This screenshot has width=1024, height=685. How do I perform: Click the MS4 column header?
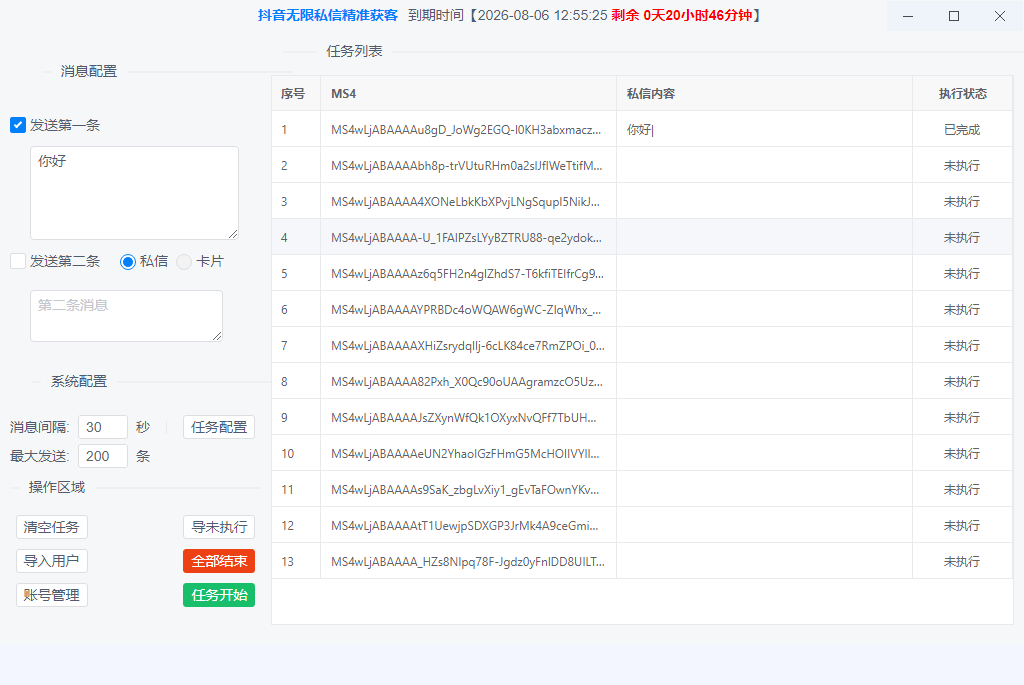468,93
